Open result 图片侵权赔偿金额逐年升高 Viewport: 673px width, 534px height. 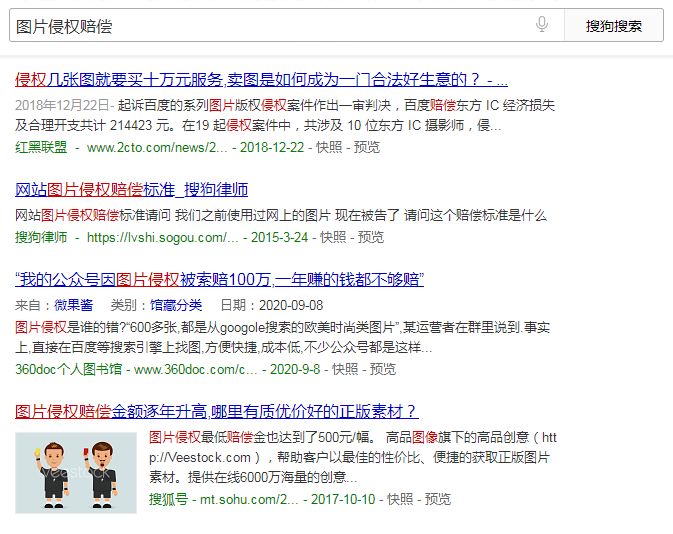[x=217, y=411]
